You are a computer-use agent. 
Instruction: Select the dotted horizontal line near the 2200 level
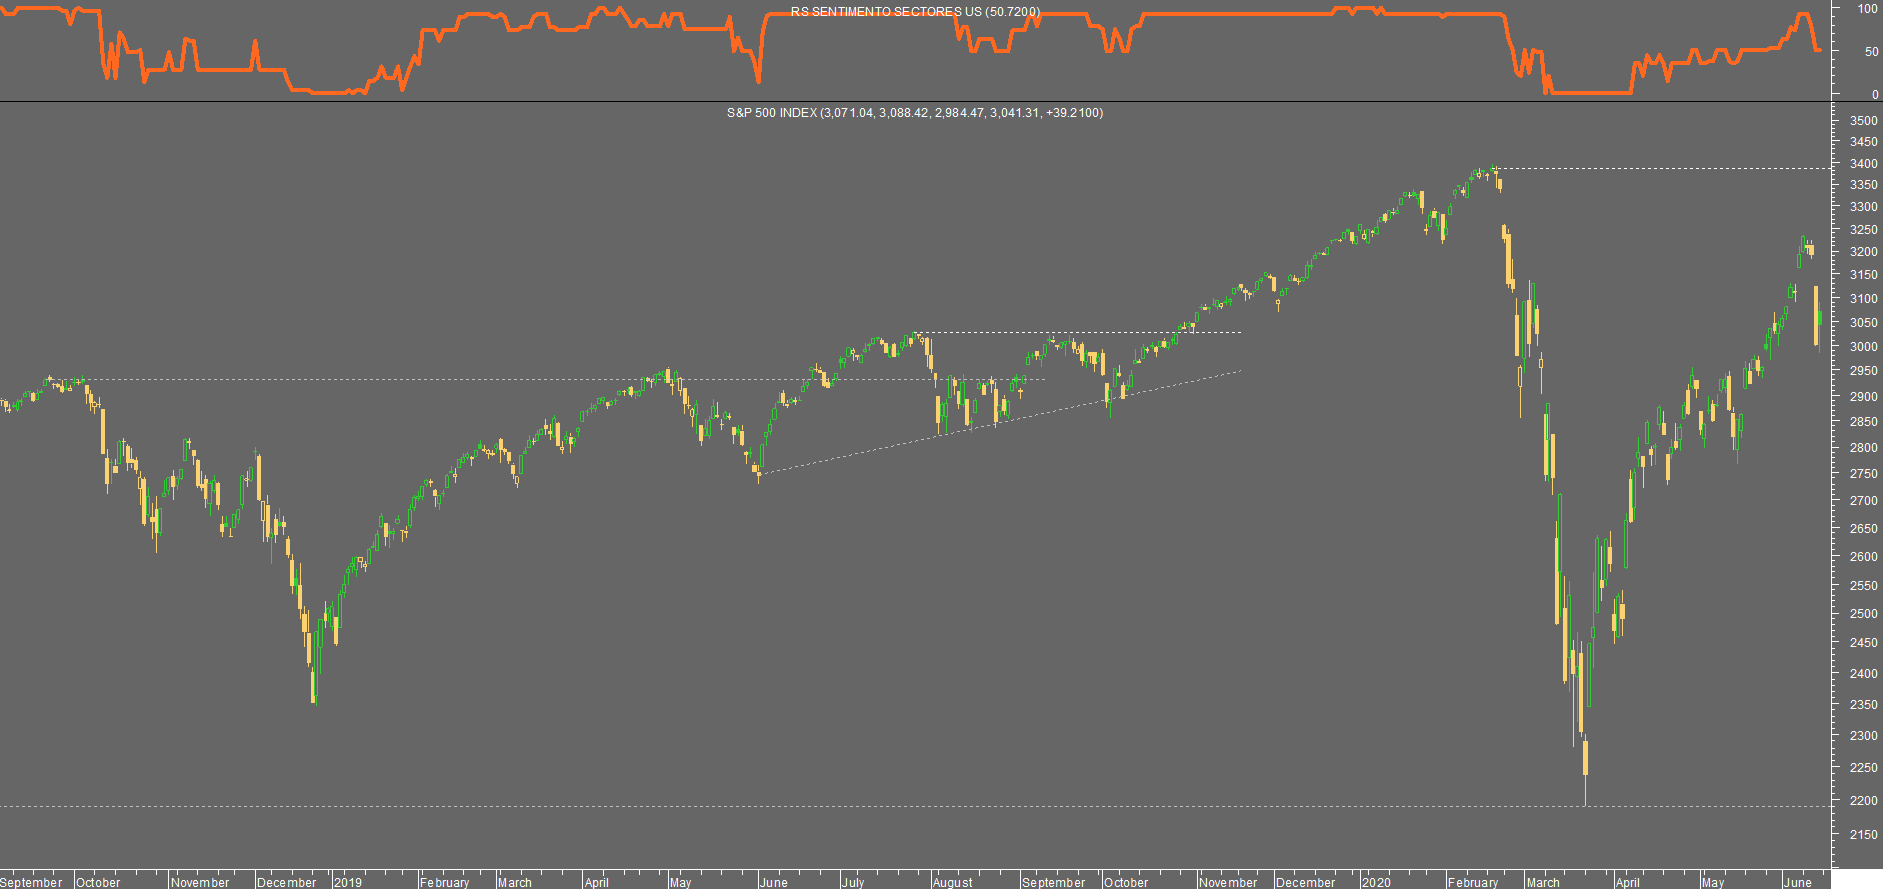click(x=915, y=806)
